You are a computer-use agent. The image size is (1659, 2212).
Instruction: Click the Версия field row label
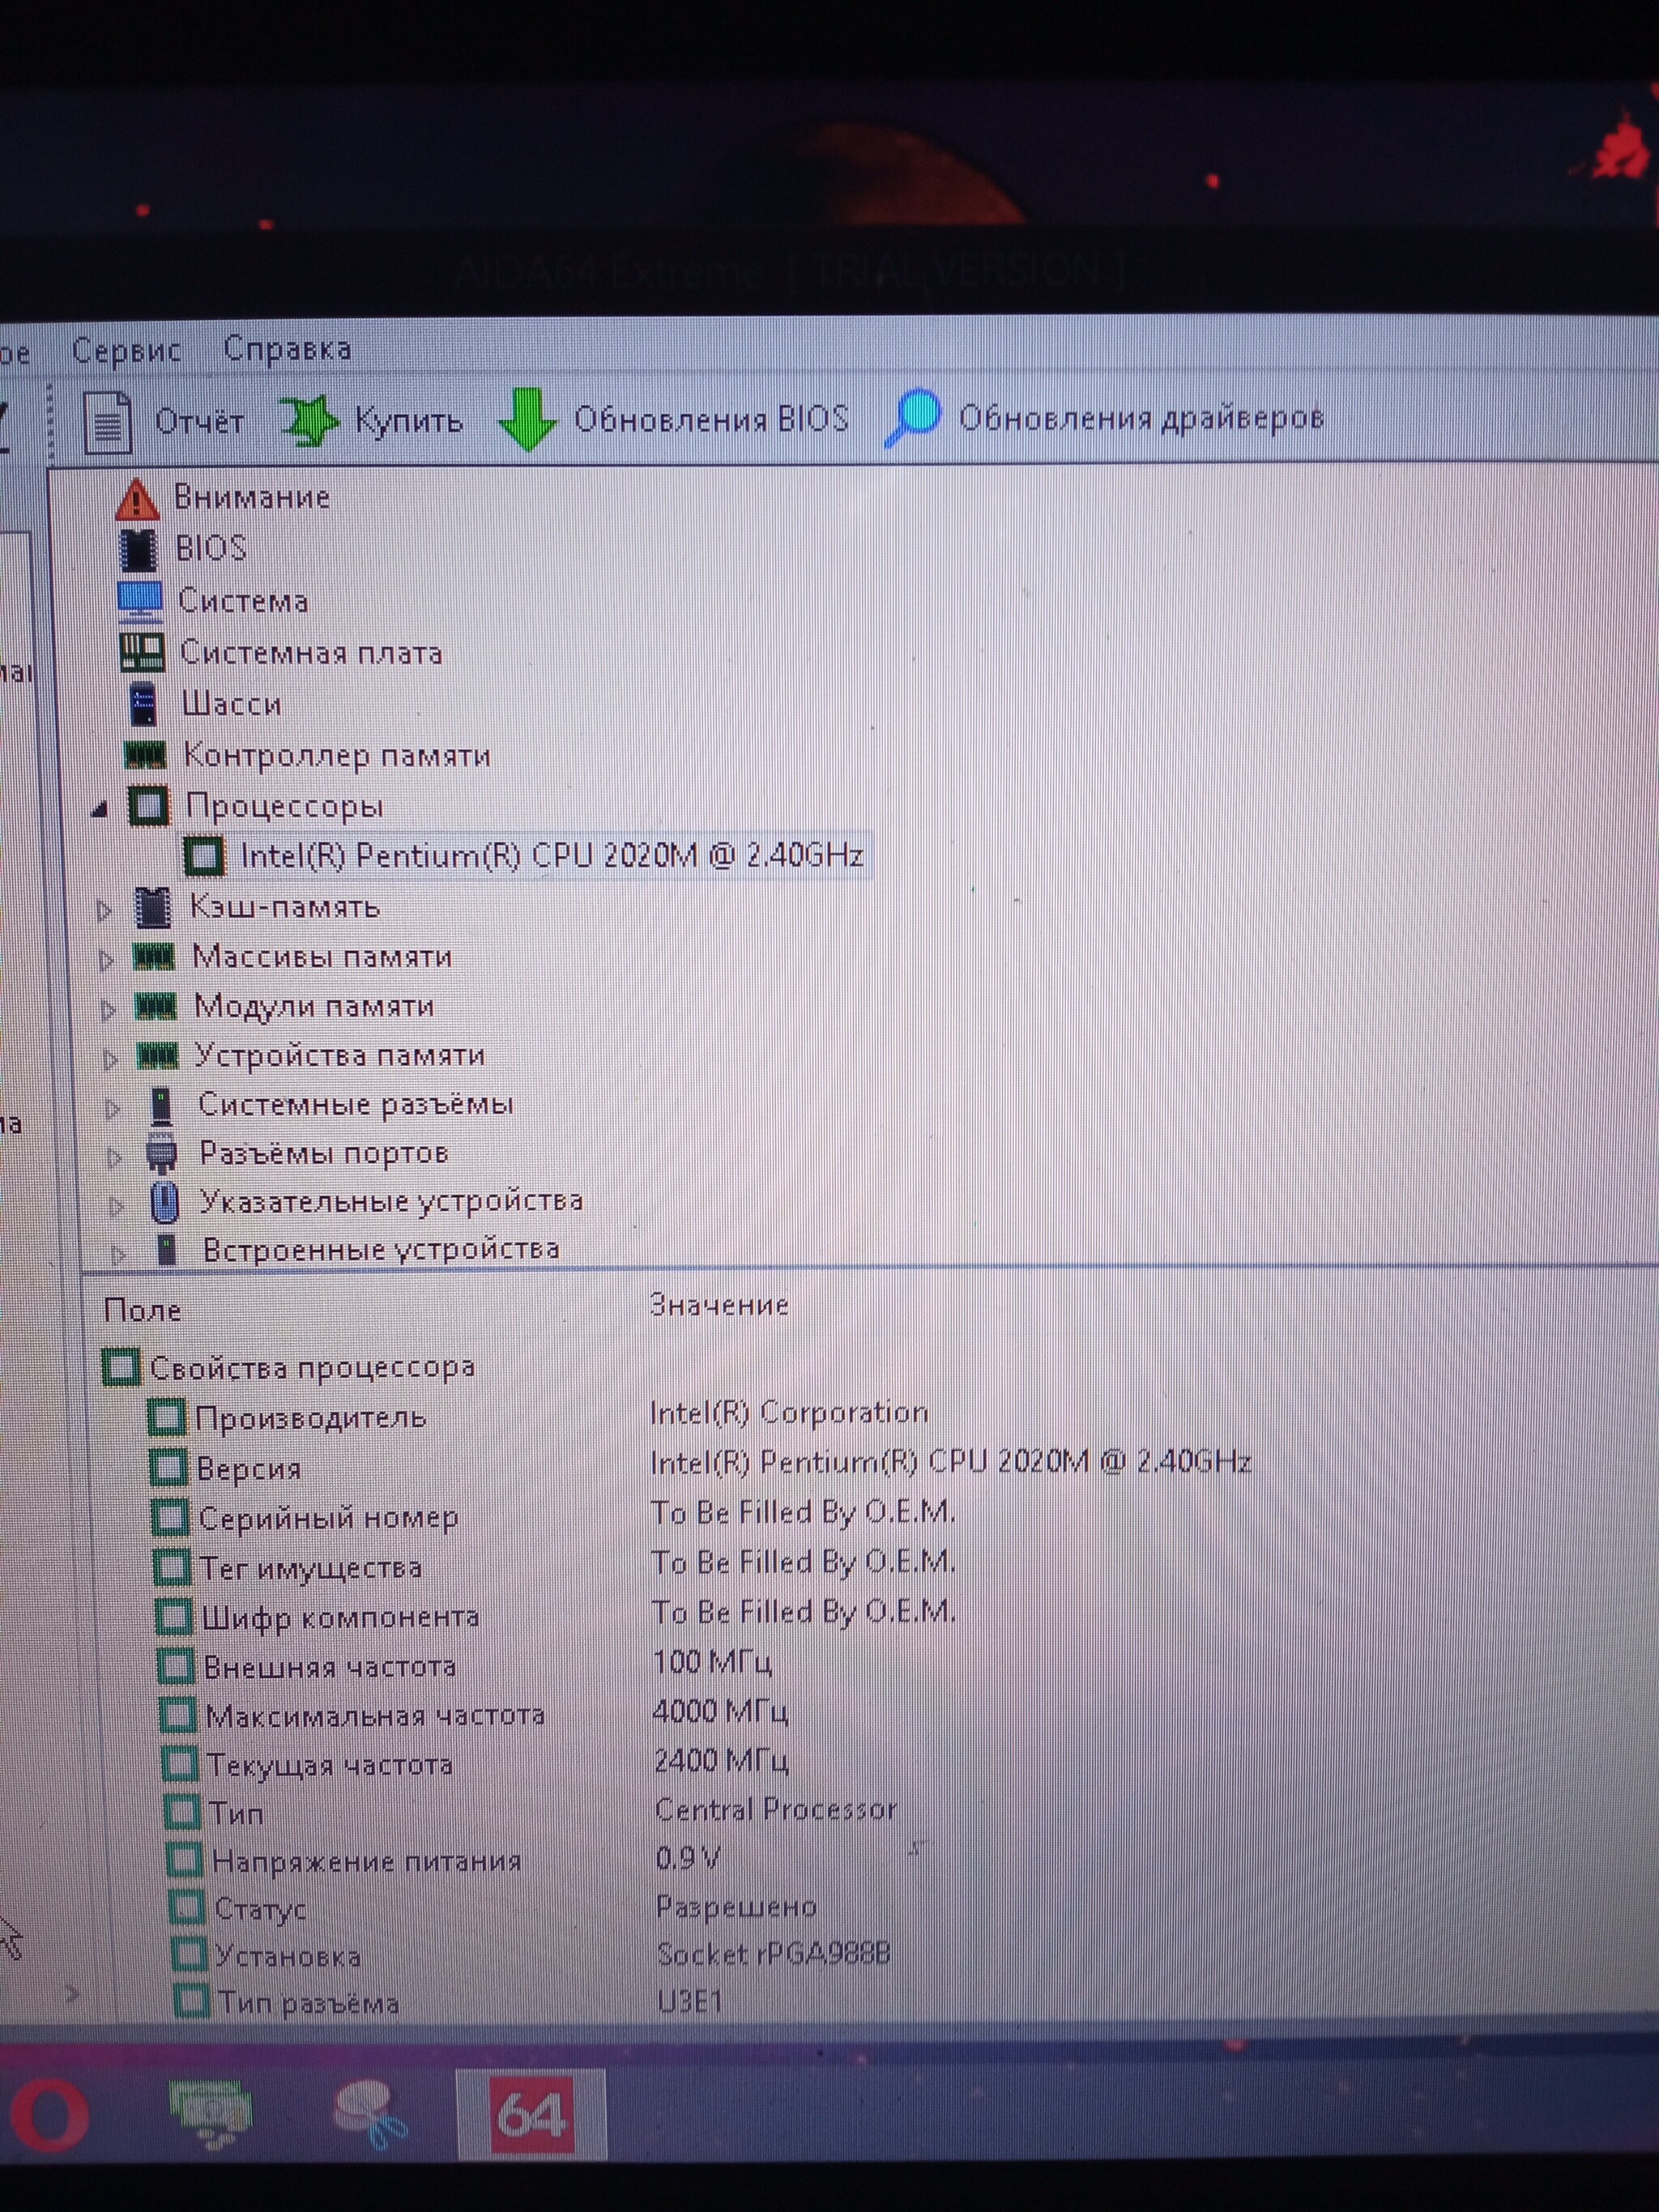coord(249,1469)
